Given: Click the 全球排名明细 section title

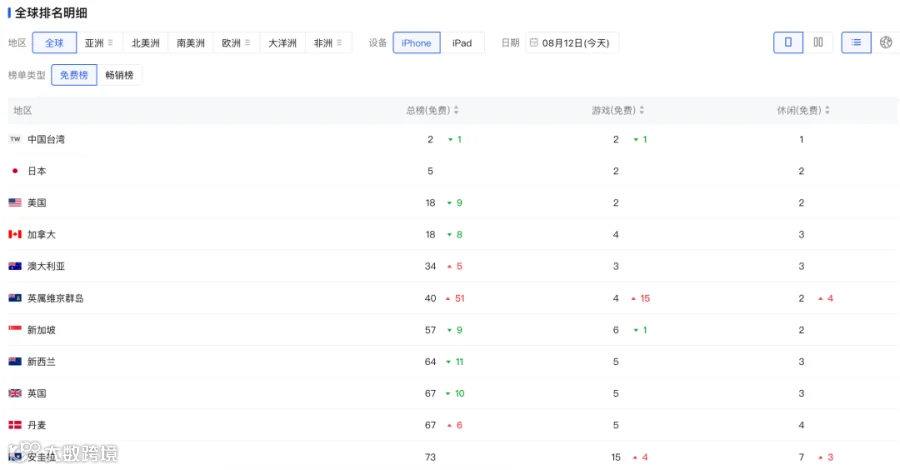Looking at the screenshot, I should (x=51, y=13).
